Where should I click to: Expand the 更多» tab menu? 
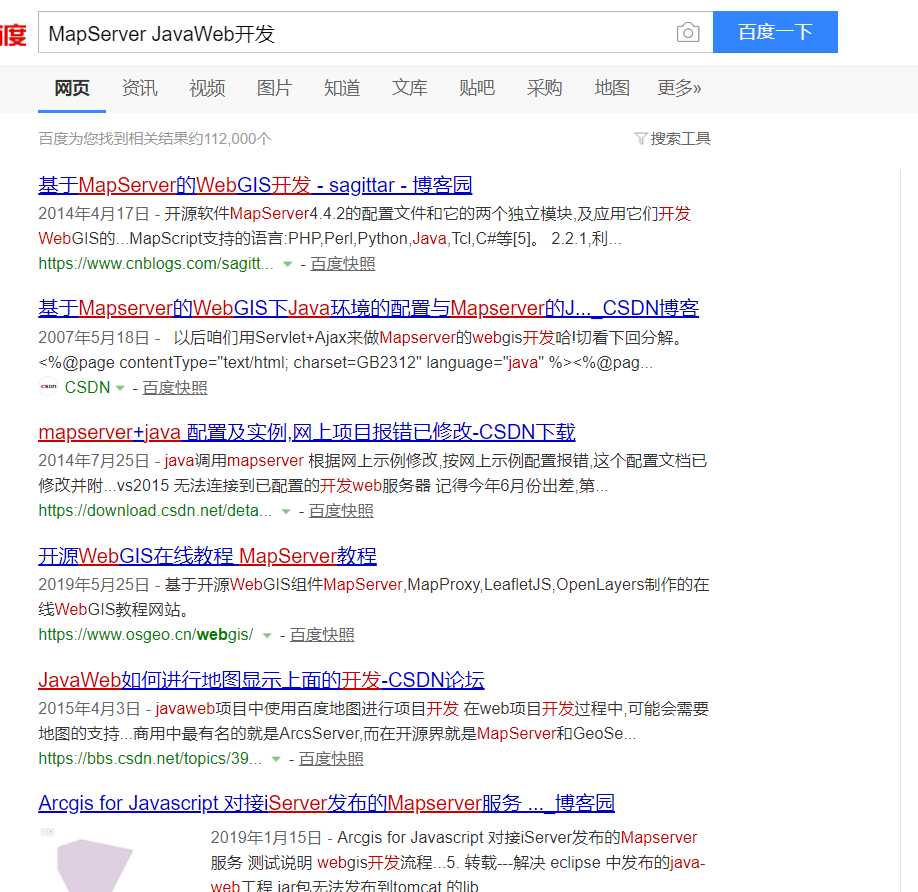pos(679,88)
